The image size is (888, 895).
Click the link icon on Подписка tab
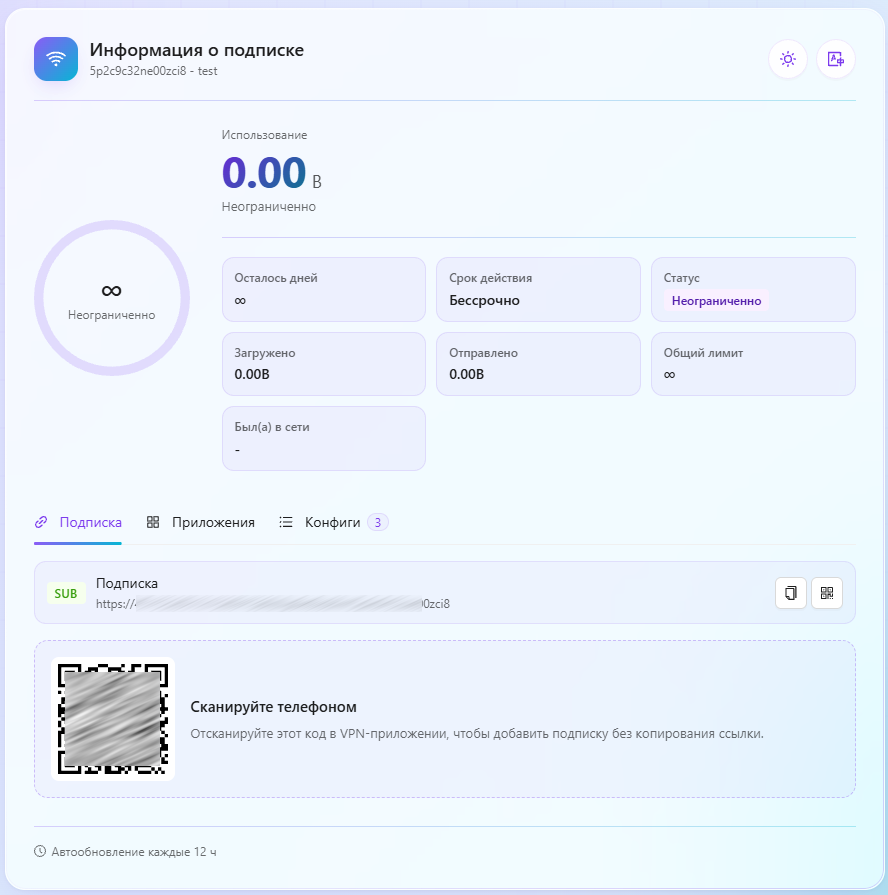[x=41, y=522]
